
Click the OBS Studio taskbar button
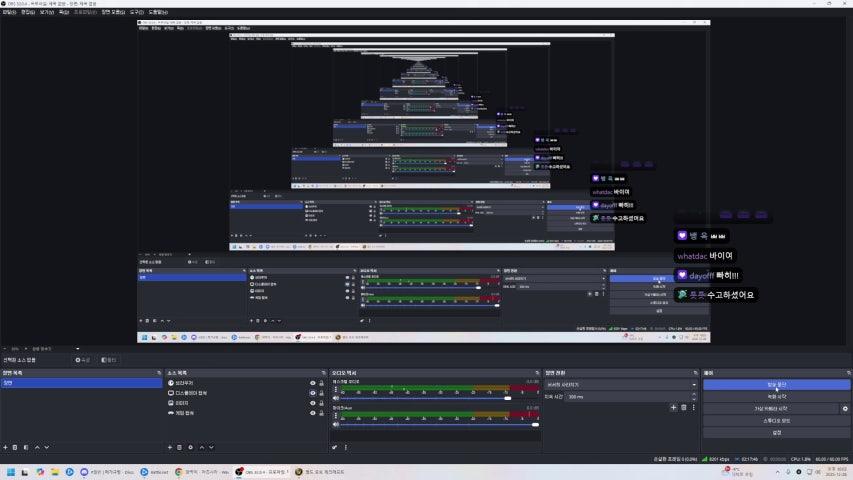[261, 472]
